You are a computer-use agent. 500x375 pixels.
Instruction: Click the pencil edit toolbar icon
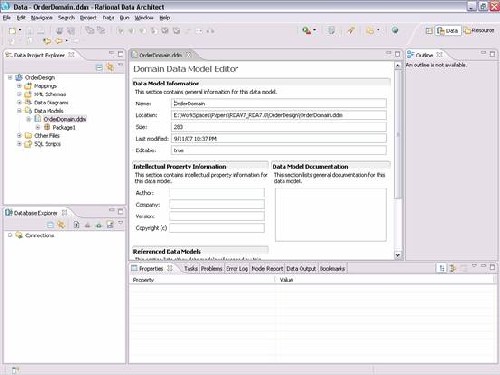click(350, 31)
